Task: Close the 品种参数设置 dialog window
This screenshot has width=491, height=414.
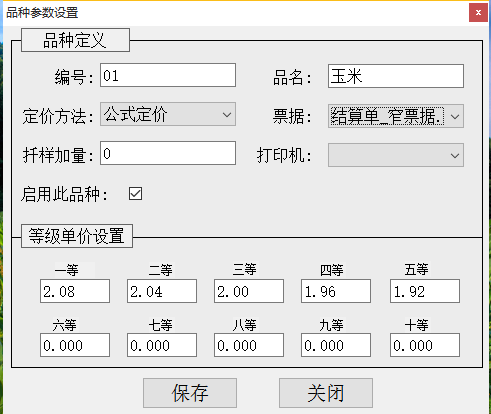Action: click(x=478, y=13)
